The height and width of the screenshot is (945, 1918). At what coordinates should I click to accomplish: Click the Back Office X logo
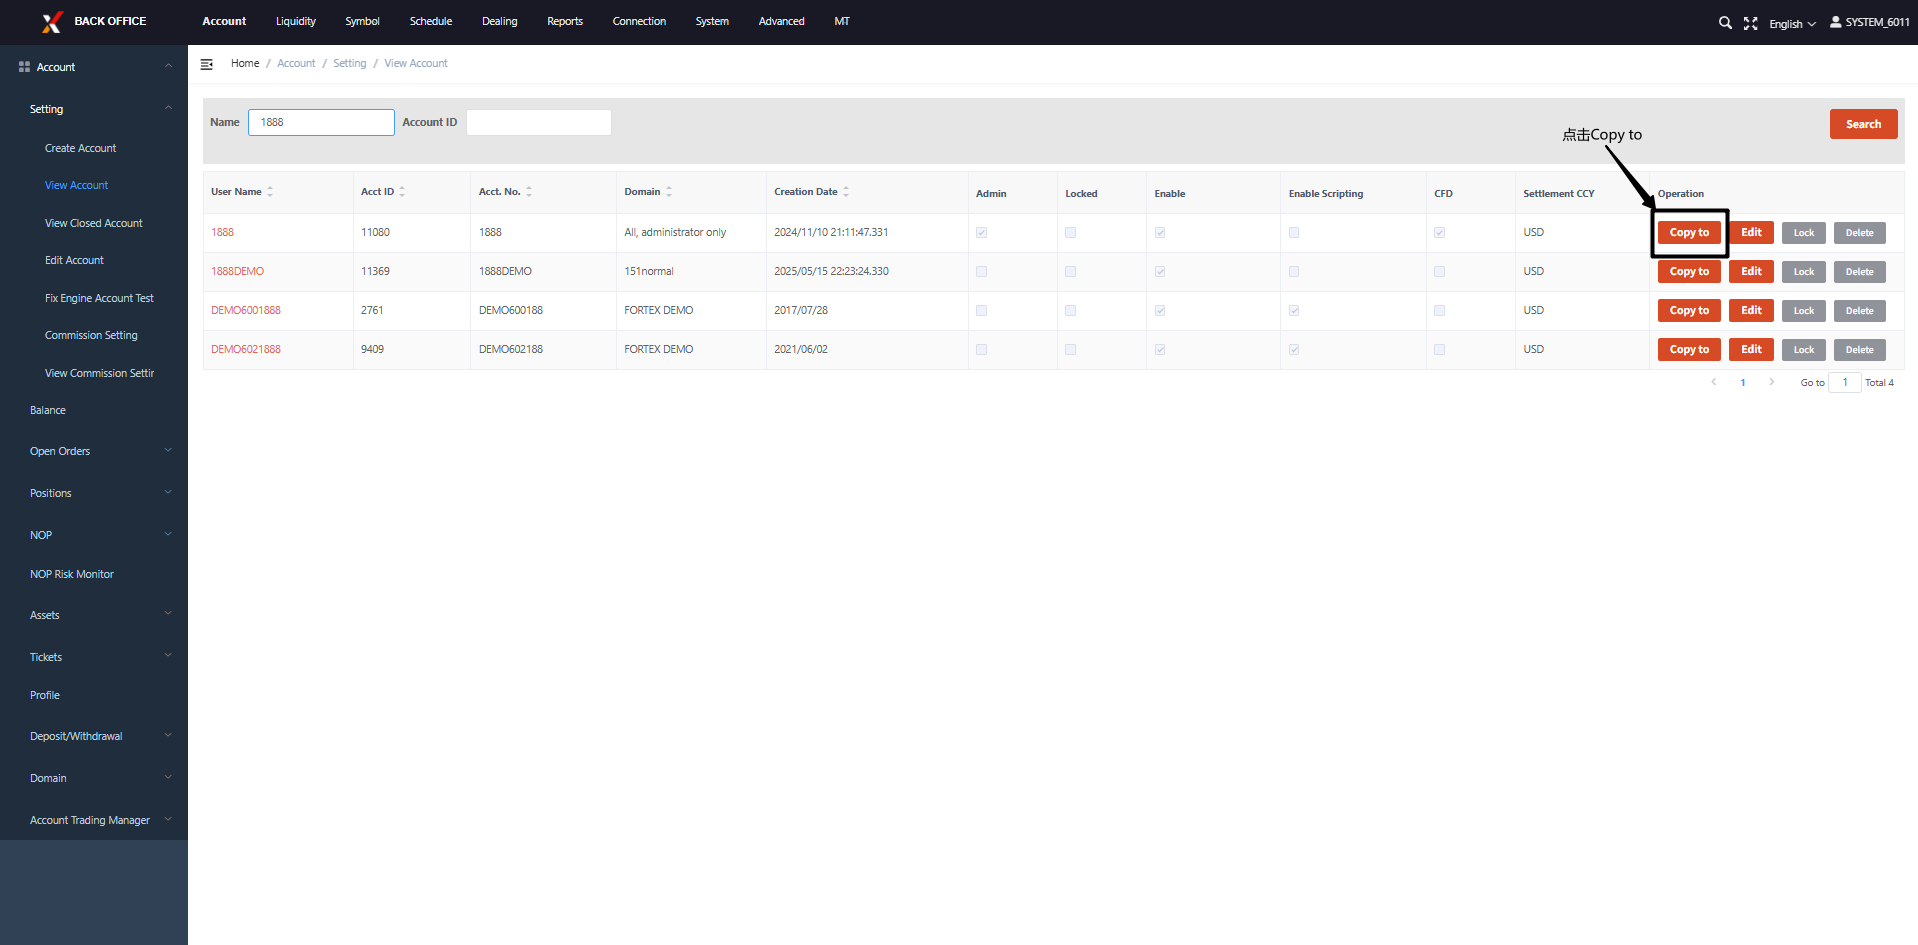[52, 22]
